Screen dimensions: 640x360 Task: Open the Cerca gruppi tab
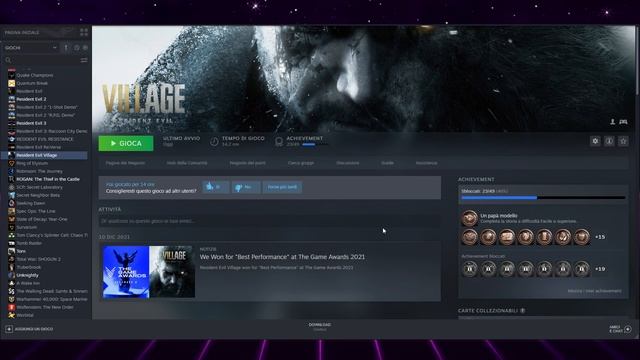click(301, 163)
